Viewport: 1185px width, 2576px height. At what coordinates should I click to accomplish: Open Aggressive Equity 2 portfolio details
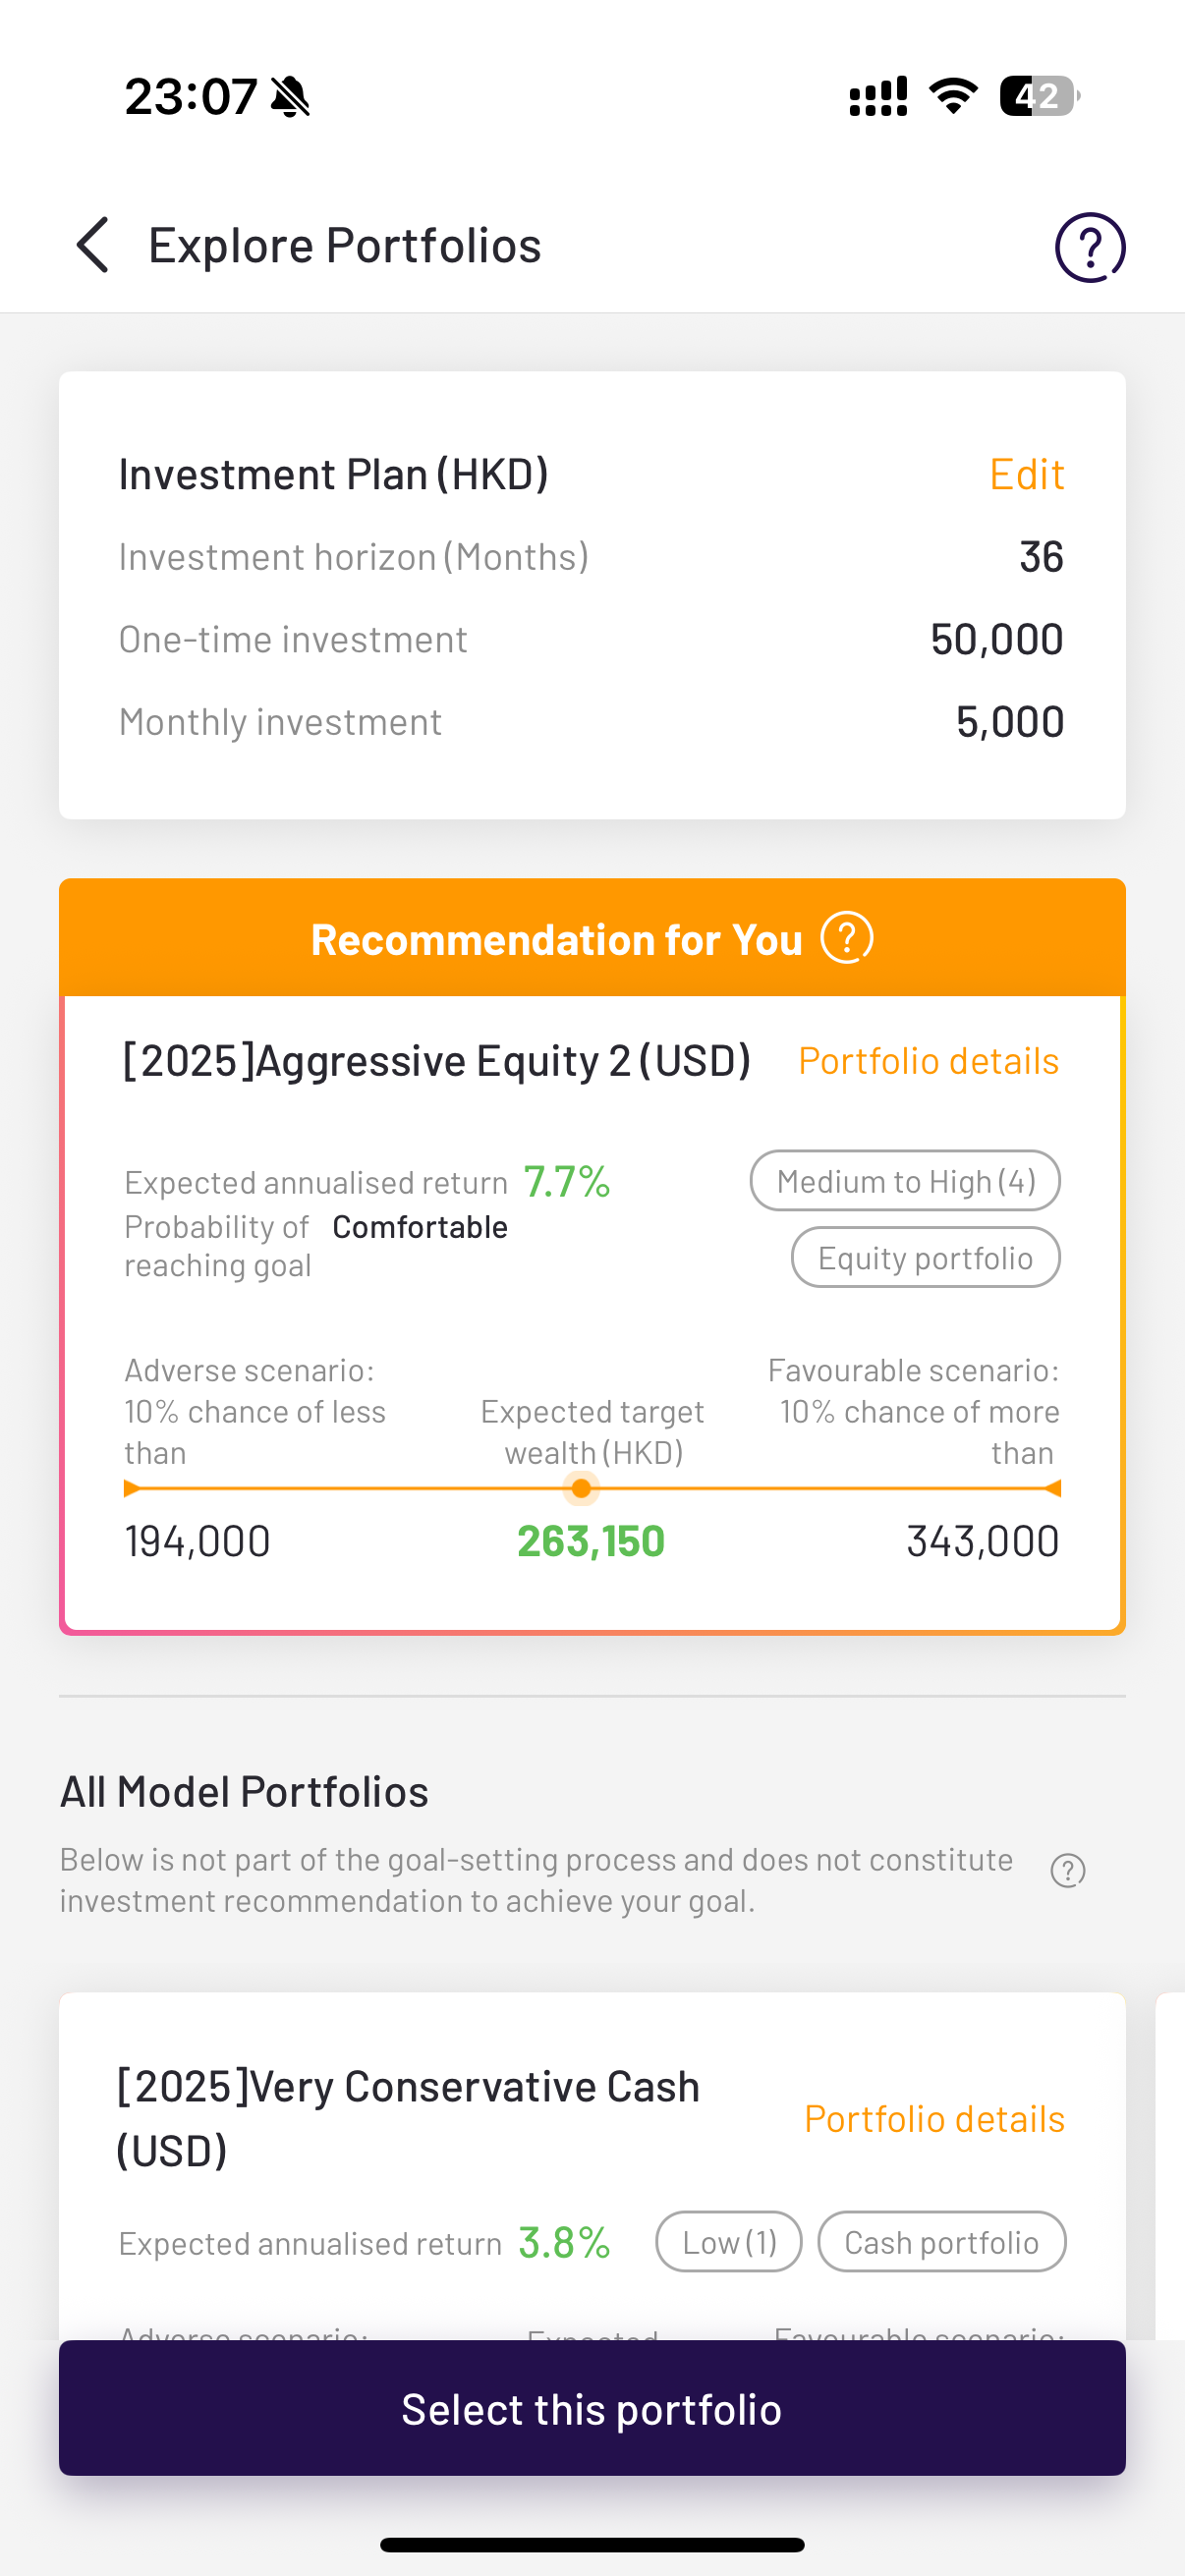[927, 1061]
